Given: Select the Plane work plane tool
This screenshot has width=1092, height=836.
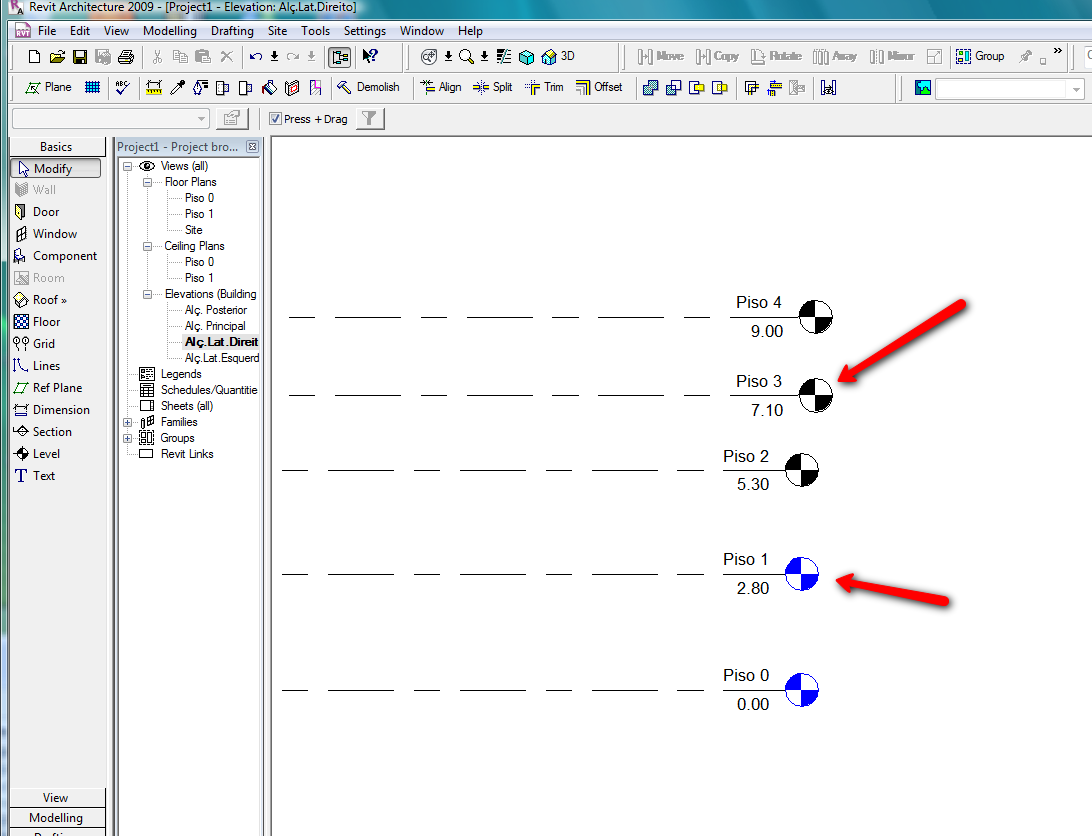Looking at the screenshot, I should click(x=48, y=87).
